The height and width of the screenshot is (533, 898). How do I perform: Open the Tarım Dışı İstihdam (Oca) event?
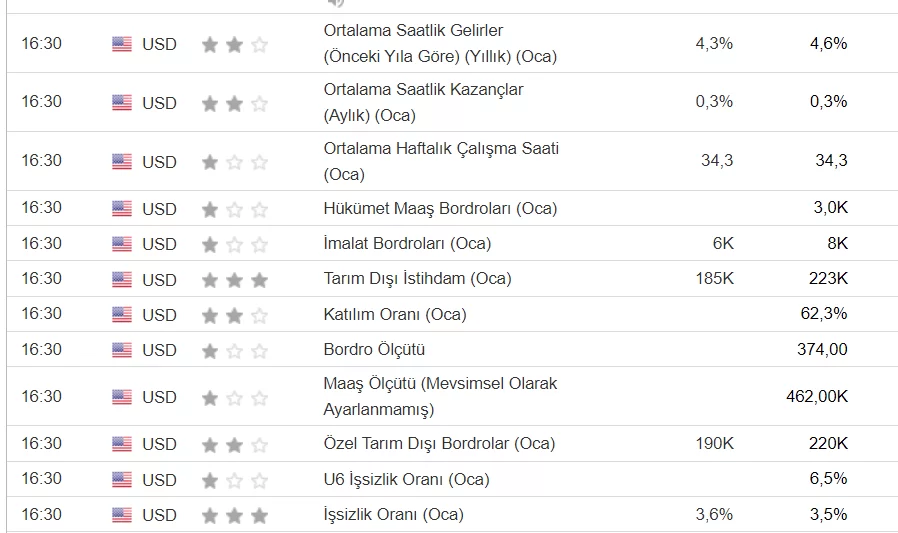[396, 279]
